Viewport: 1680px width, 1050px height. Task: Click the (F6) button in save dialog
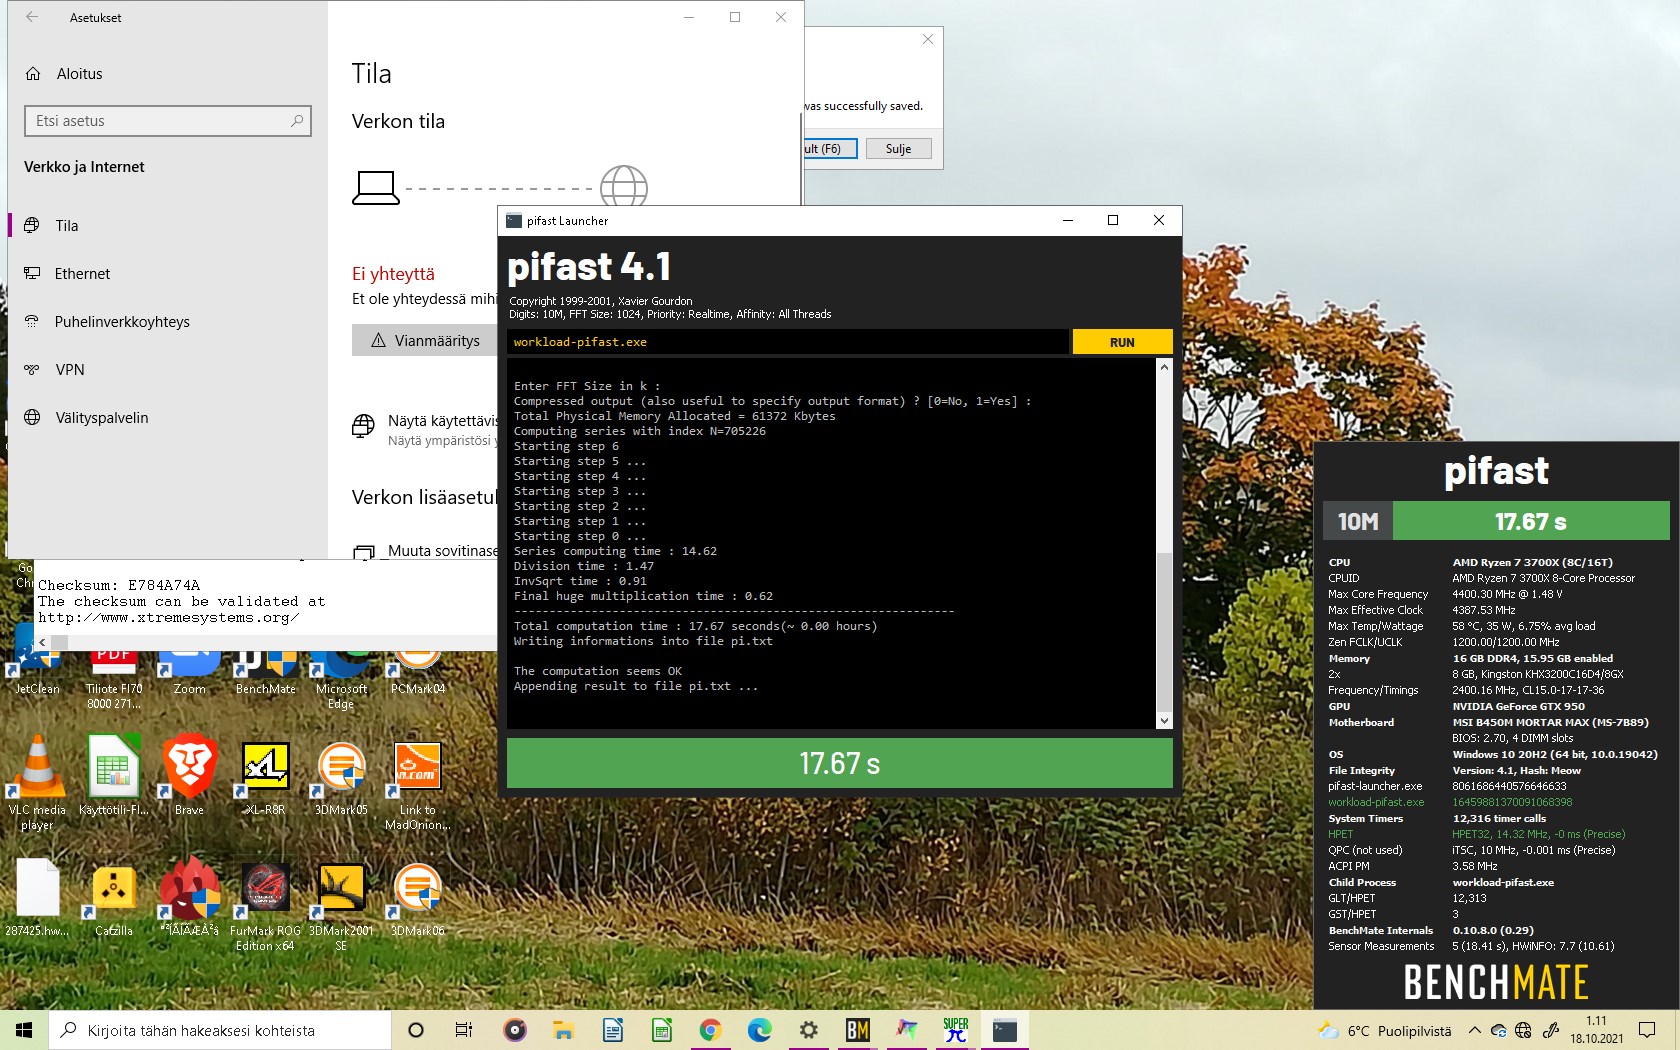[x=829, y=149]
